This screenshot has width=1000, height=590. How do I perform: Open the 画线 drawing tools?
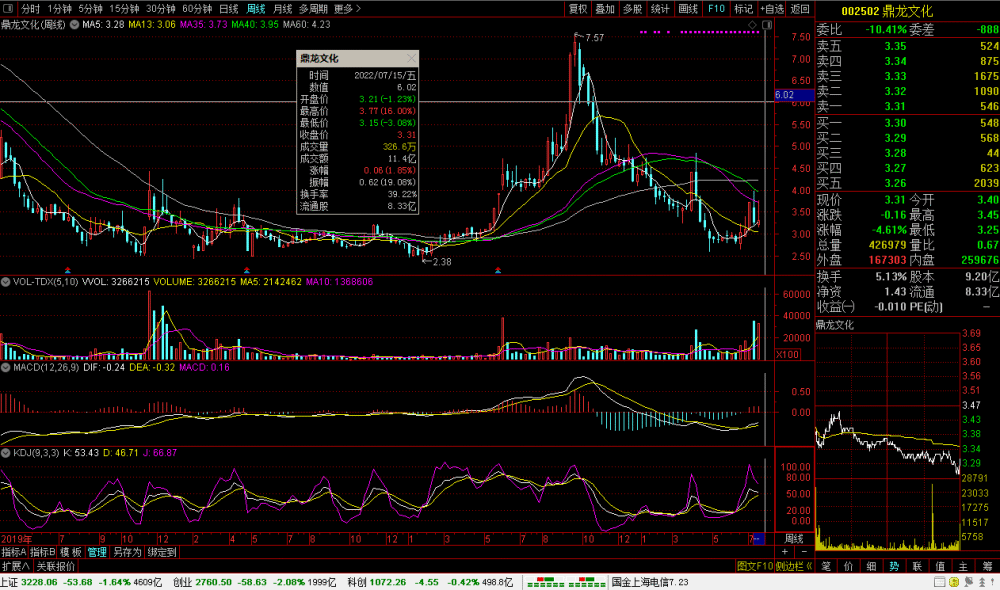(688, 8)
